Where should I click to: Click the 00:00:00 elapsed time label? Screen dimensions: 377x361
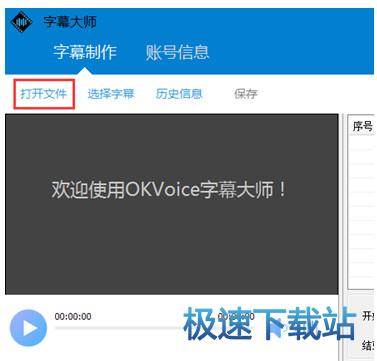point(73,316)
